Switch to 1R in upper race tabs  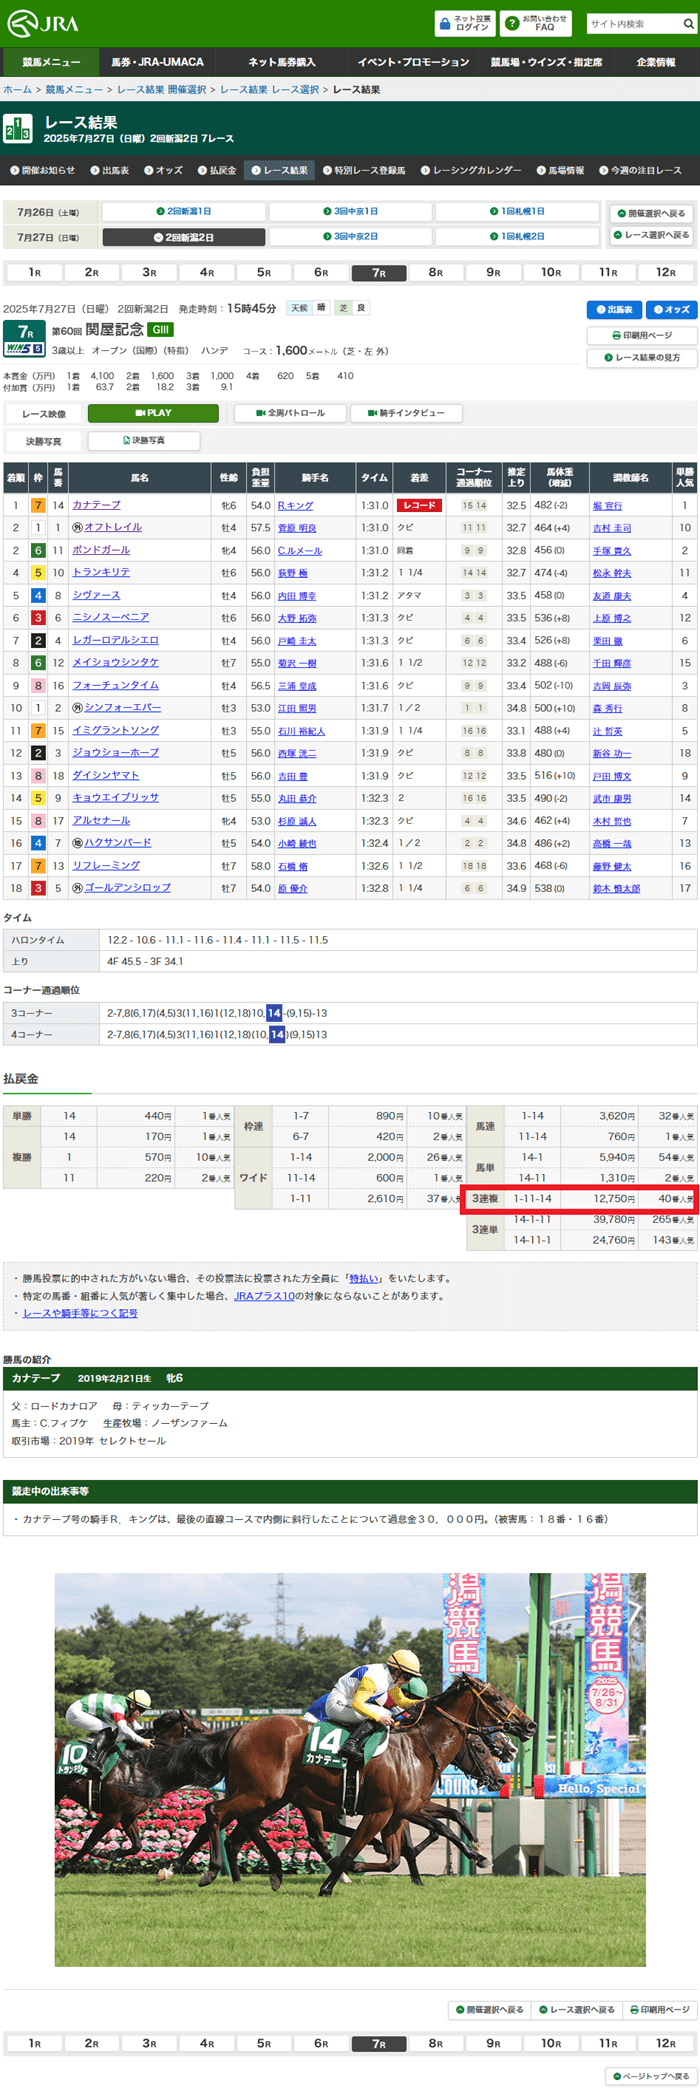[34, 272]
